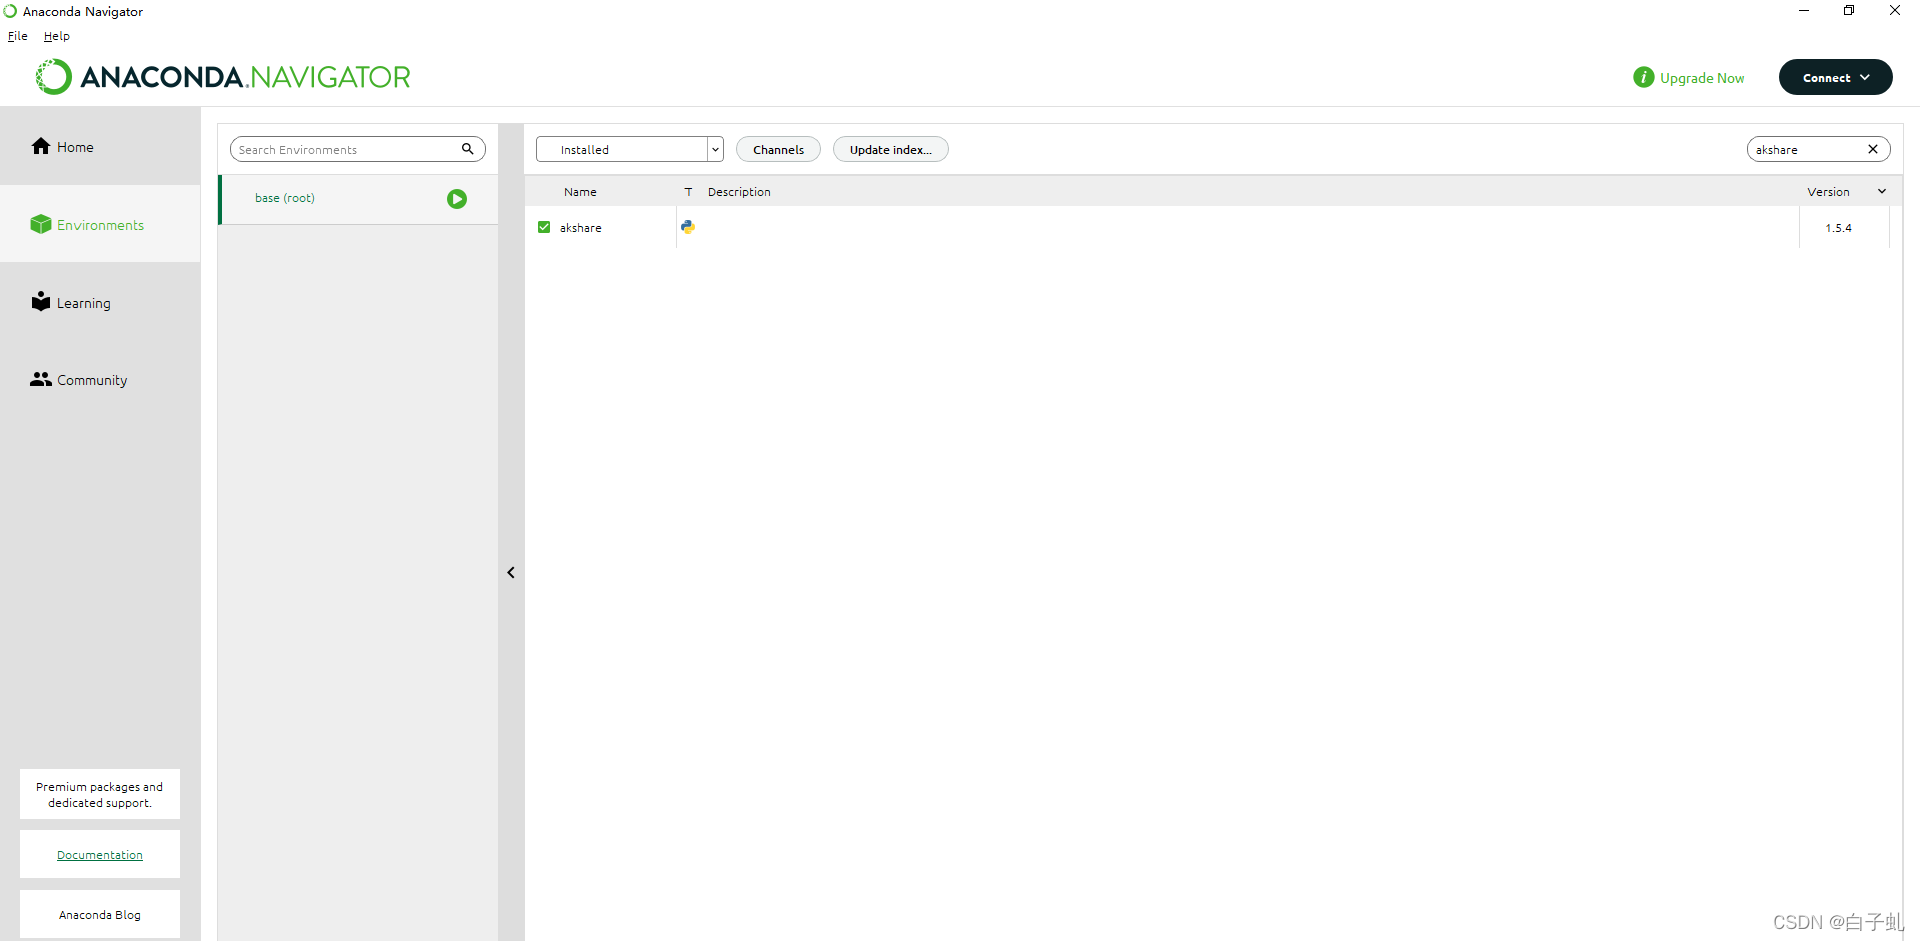Restore down the Anaconda Navigator window
Screen dimensions: 1920x941
(x=1849, y=11)
